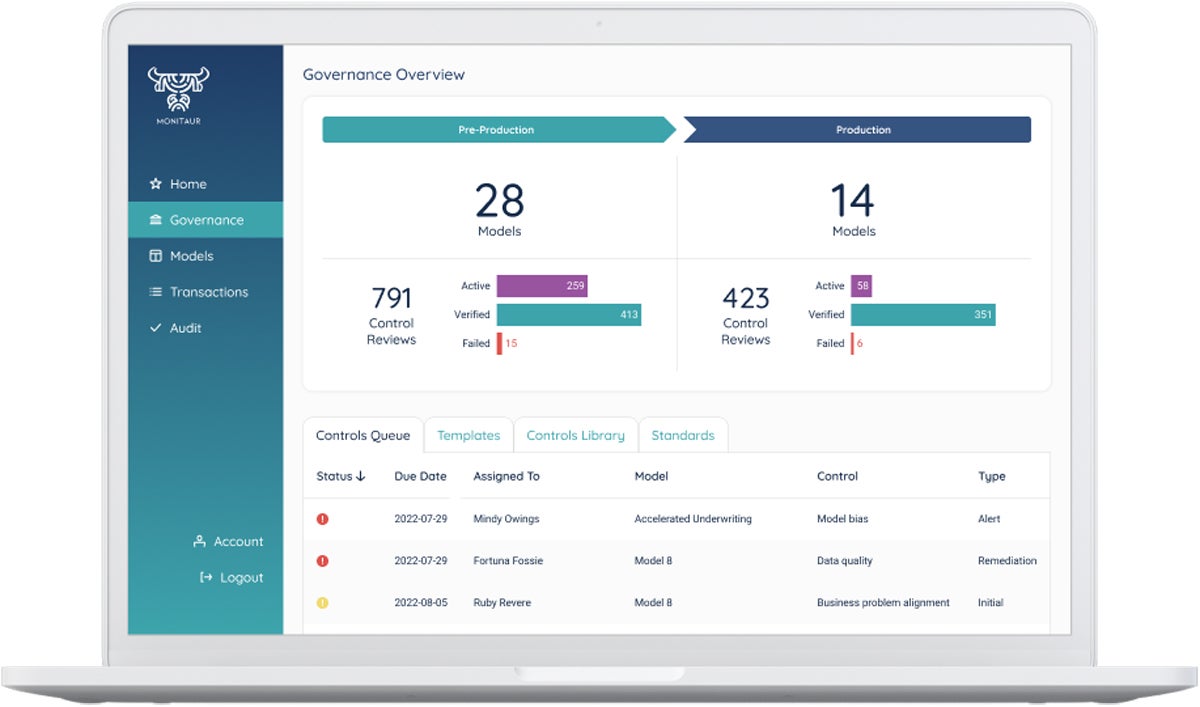The width and height of the screenshot is (1200, 707).
Task: Click the red status icon for Fortuna Fossie
Action: pos(322,561)
